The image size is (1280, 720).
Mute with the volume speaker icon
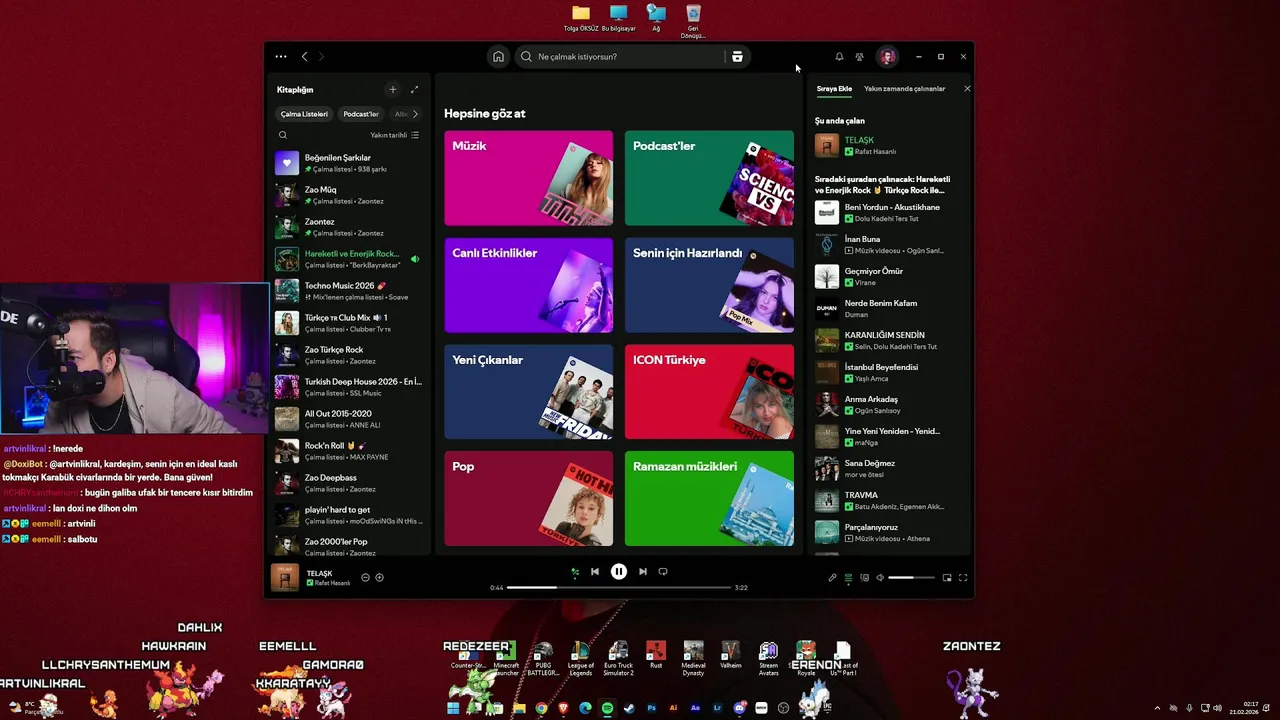click(880, 578)
